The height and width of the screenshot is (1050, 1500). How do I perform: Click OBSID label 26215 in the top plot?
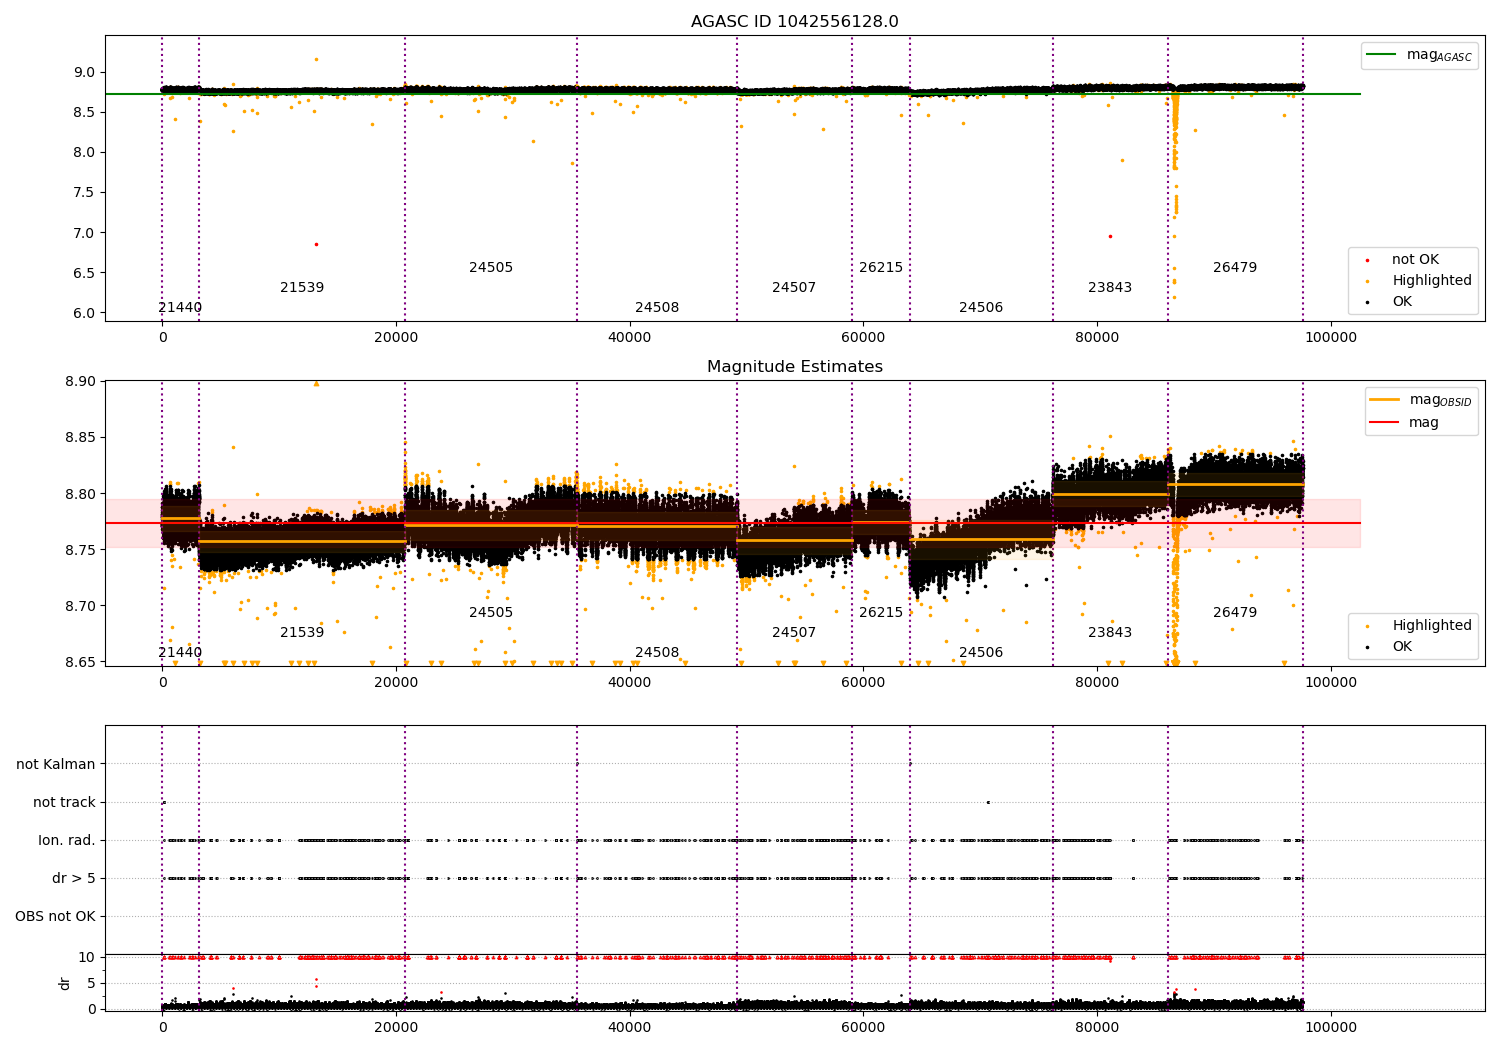(881, 268)
